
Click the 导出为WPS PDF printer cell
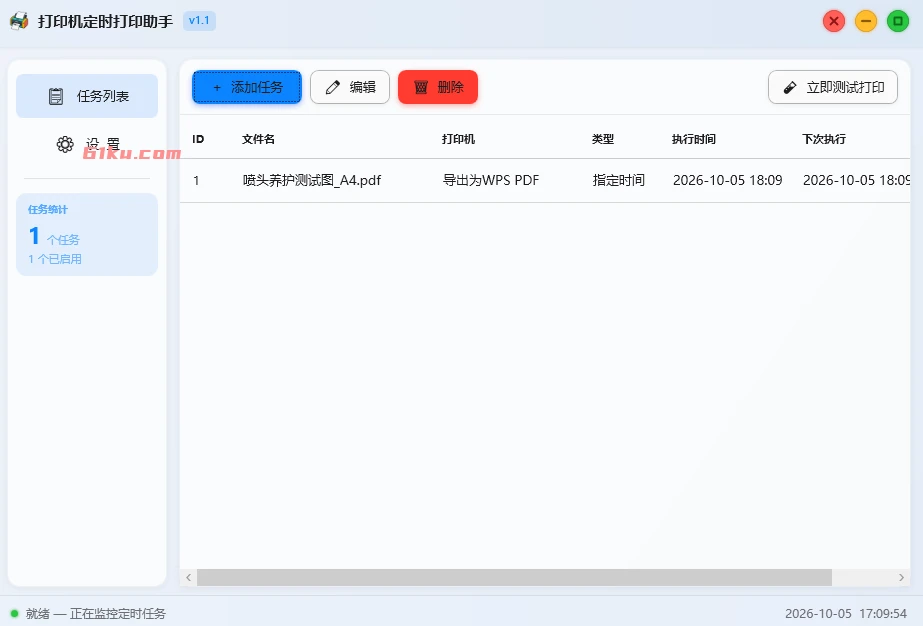491,180
